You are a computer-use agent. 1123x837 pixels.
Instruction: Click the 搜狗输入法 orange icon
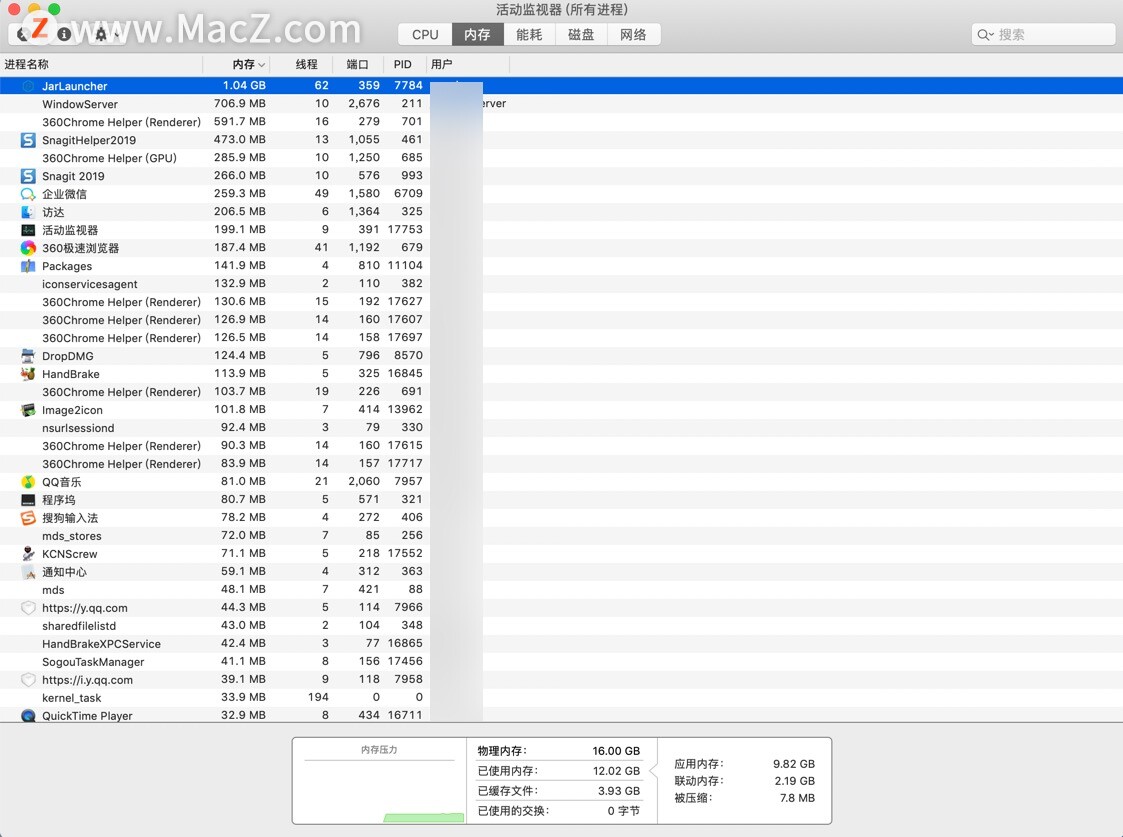pyautogui.click(x=28, y=518)
